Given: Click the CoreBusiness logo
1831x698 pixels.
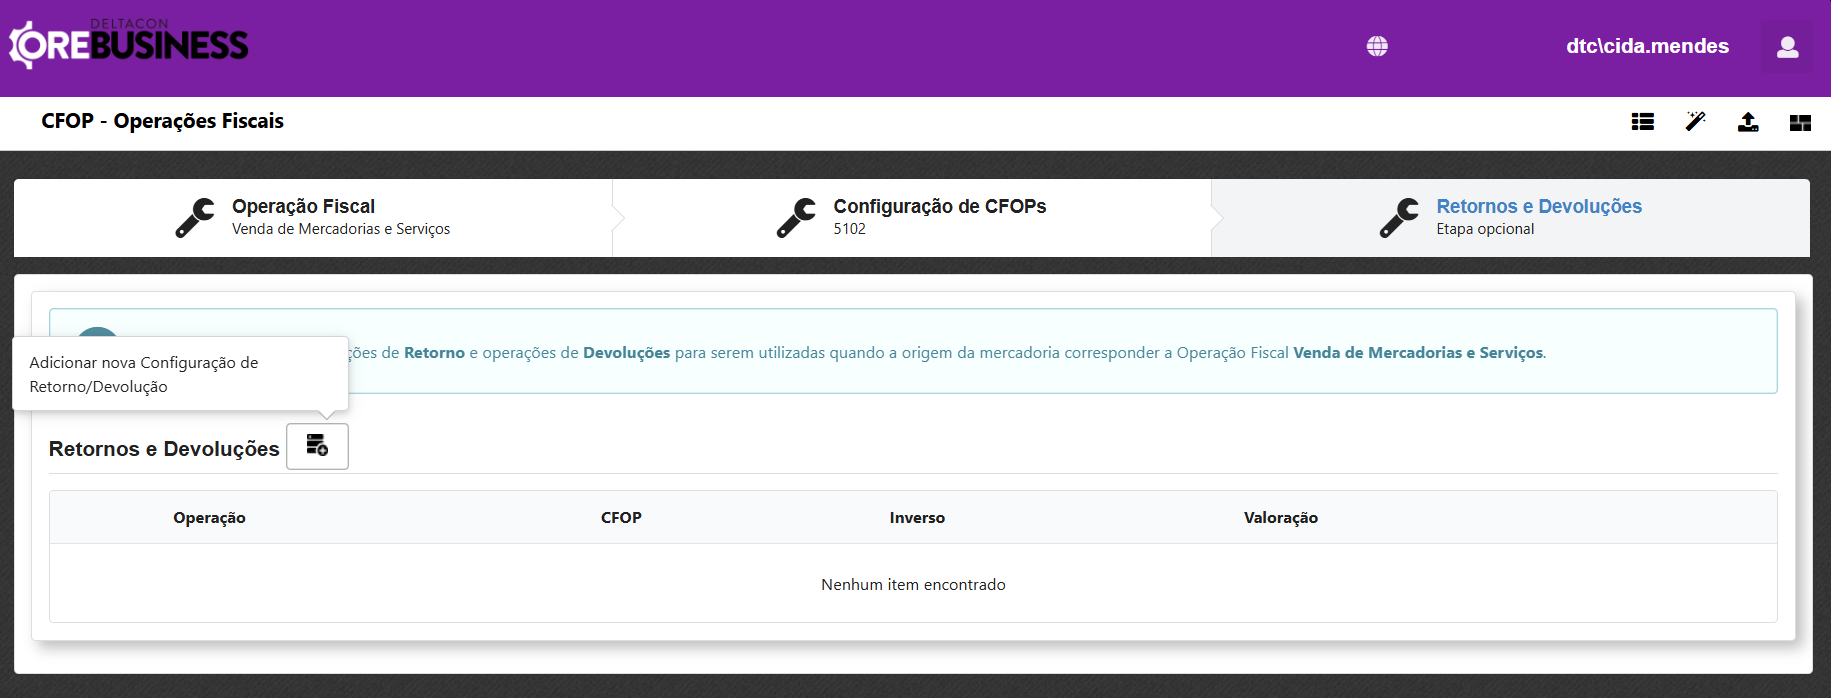Looking at the screenshot, I should click(x=129, y=45).
